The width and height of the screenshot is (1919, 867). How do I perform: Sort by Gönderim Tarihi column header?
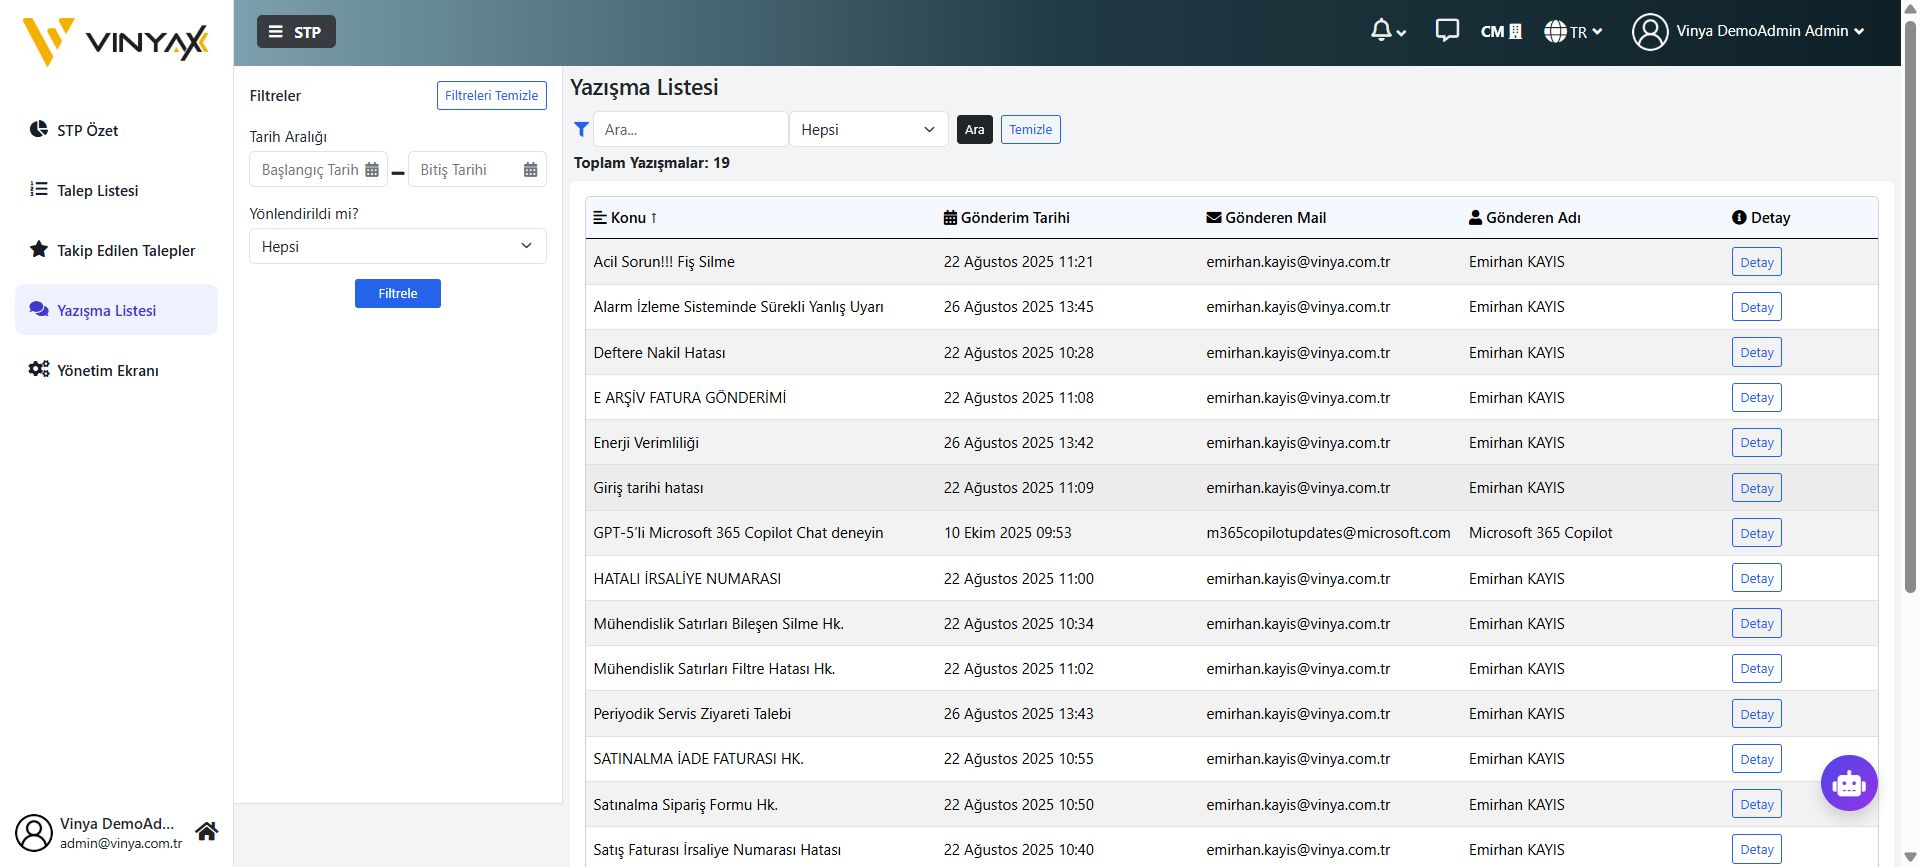[1007, 218]
